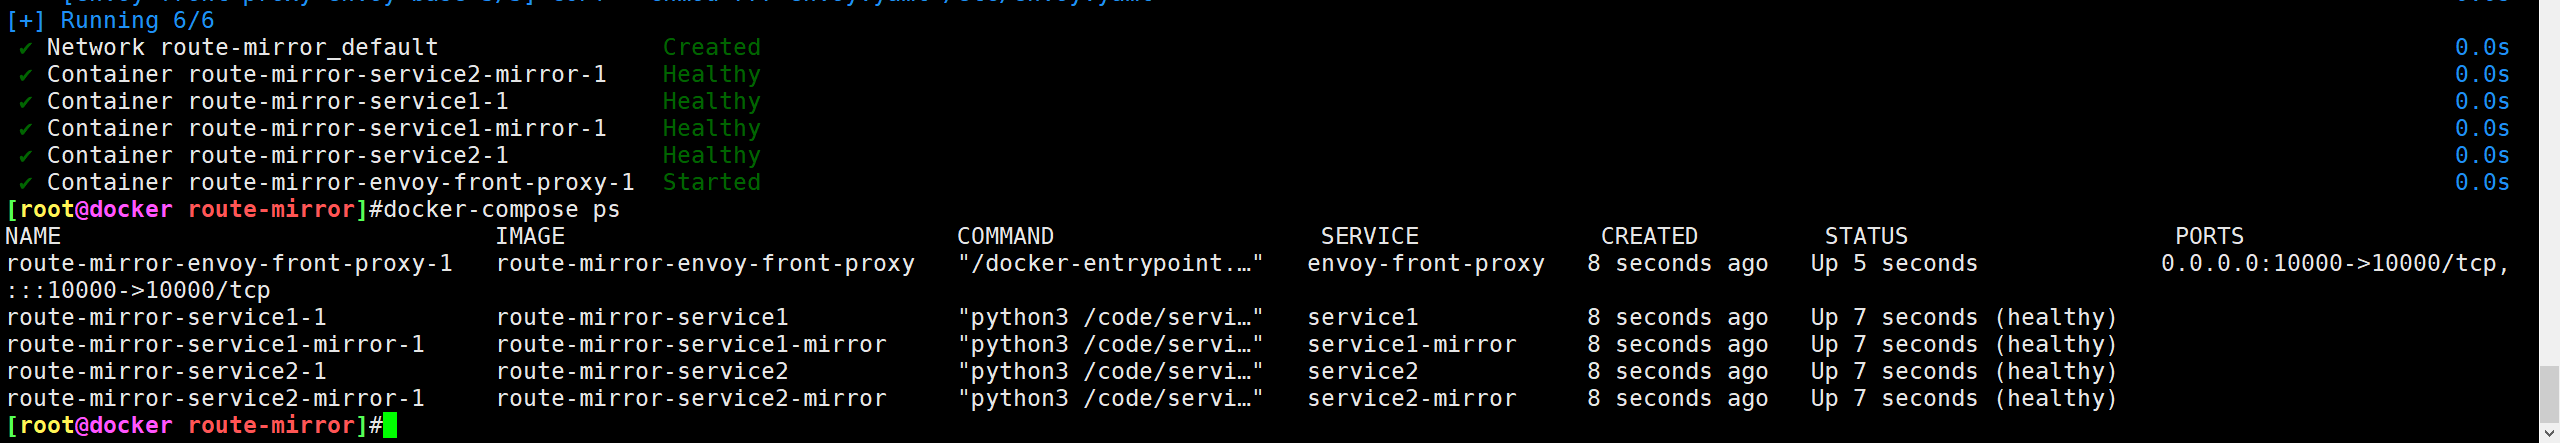2560x443 pixels.
Task: Click the docker-compose ps command text
Action: tap(502, 209)
